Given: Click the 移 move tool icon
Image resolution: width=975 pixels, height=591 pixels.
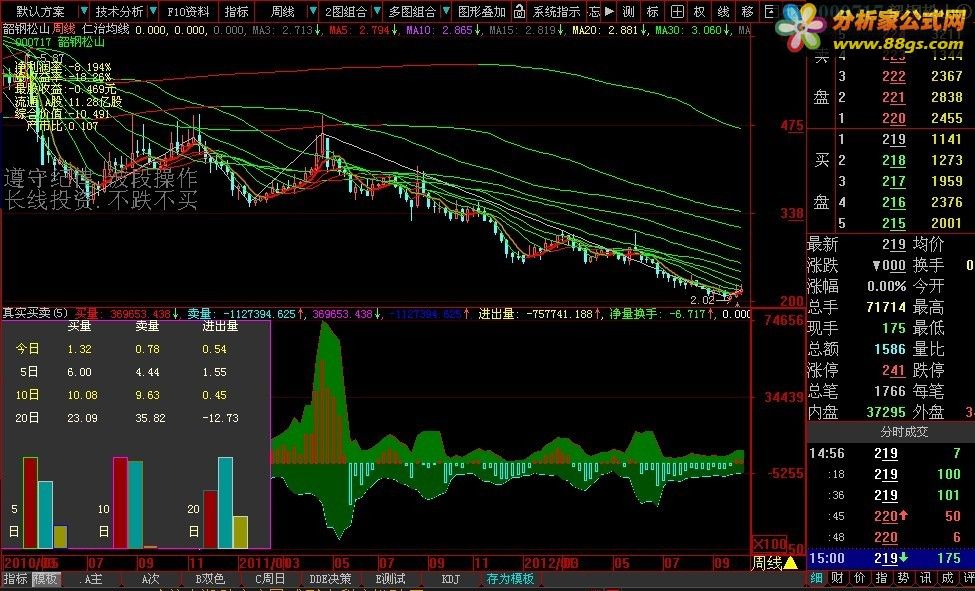Looking at the screenshot, I should pos(747,11).
